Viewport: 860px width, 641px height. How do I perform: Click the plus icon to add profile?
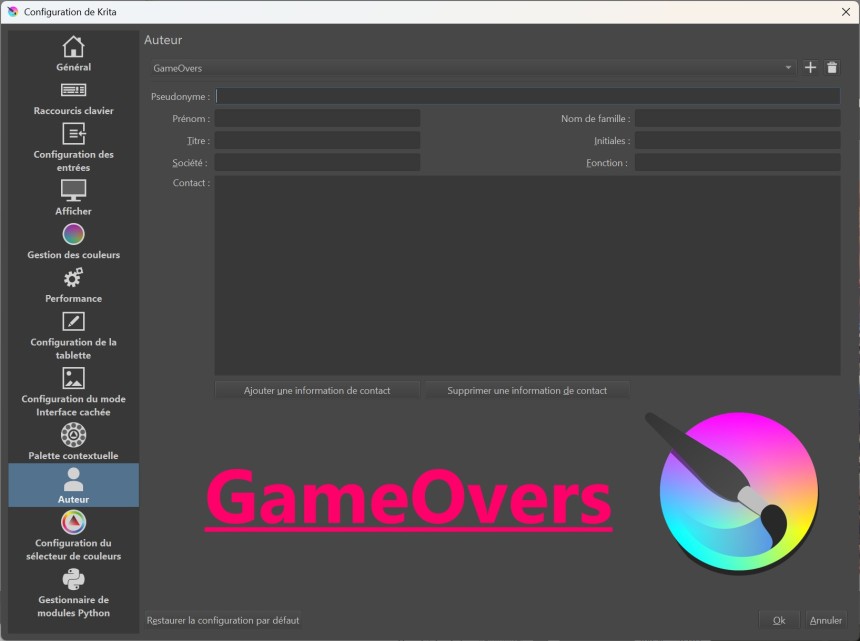[x=810, y=68]
